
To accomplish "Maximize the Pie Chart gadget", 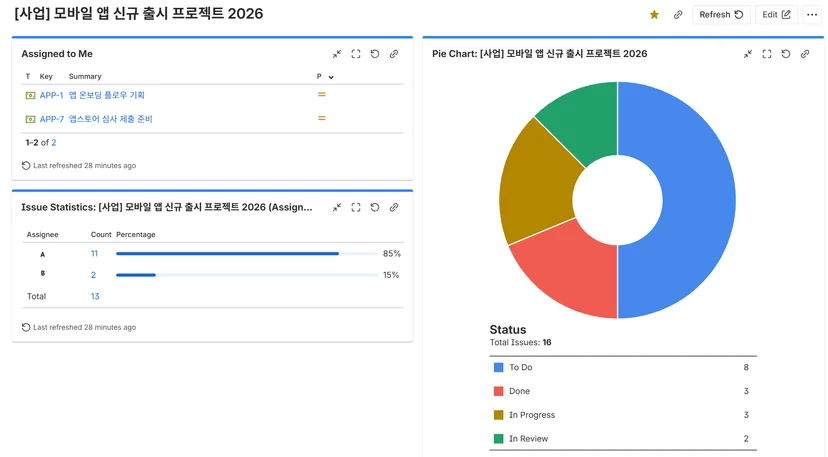I will click(x=767, y=54).
